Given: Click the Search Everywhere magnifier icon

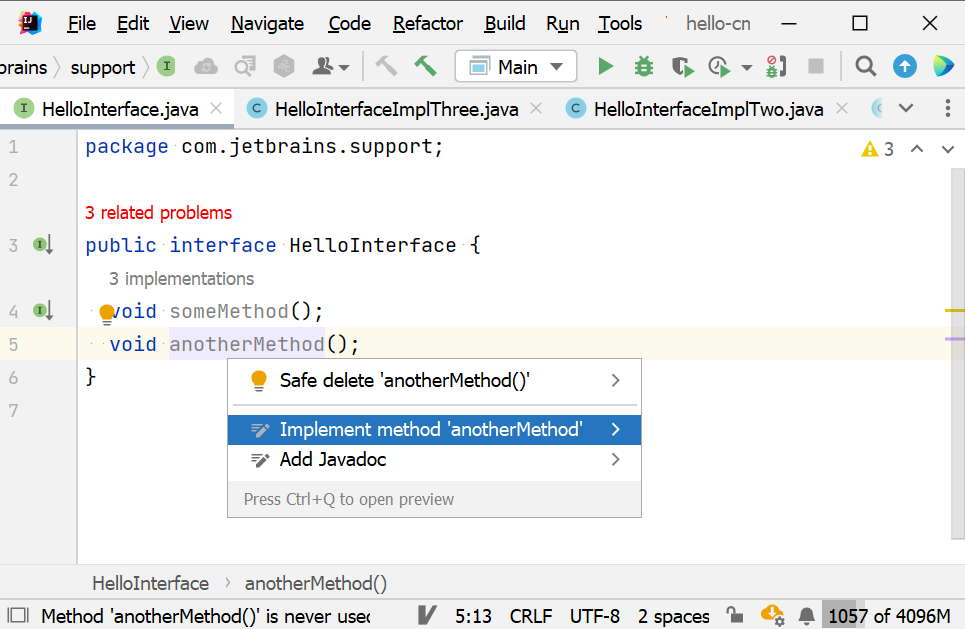Looking at the screenshot, I should click(x=865, y=66).
